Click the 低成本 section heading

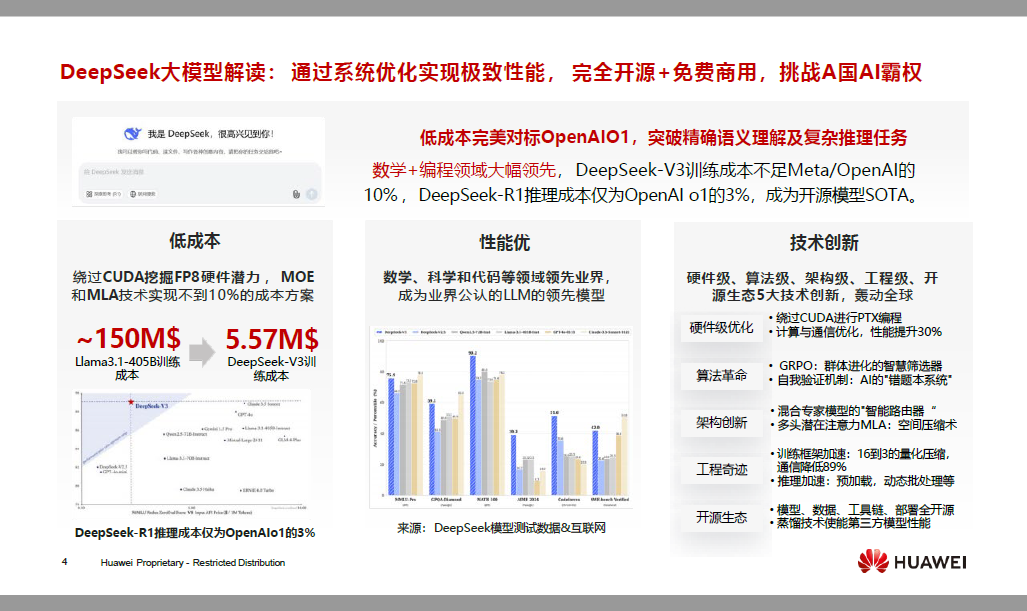(x=195, y=241)
